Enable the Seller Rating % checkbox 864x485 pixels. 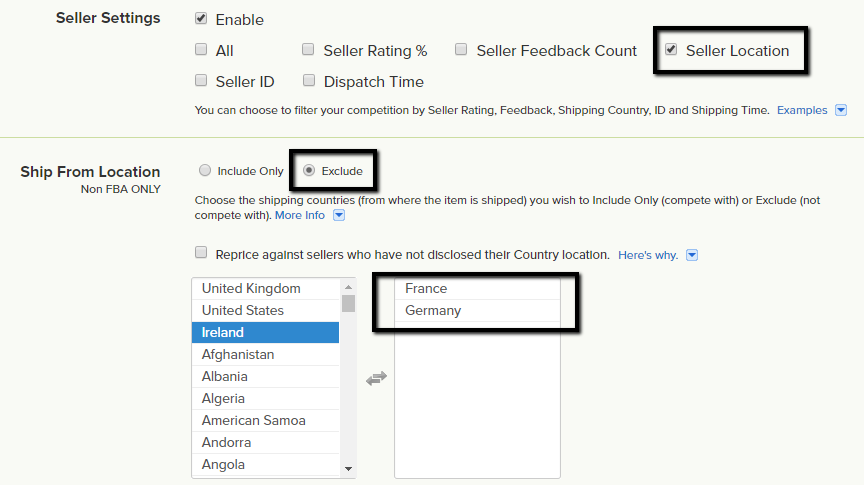(308, 50)
